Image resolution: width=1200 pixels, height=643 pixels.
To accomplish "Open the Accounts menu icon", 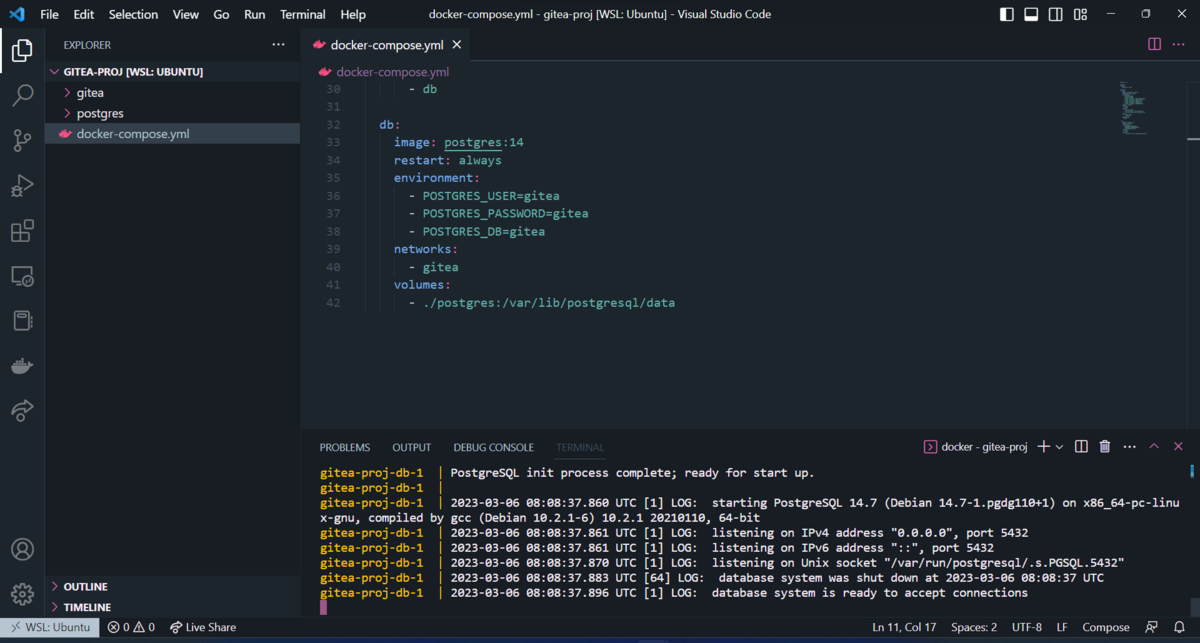I will coord(22,549).
